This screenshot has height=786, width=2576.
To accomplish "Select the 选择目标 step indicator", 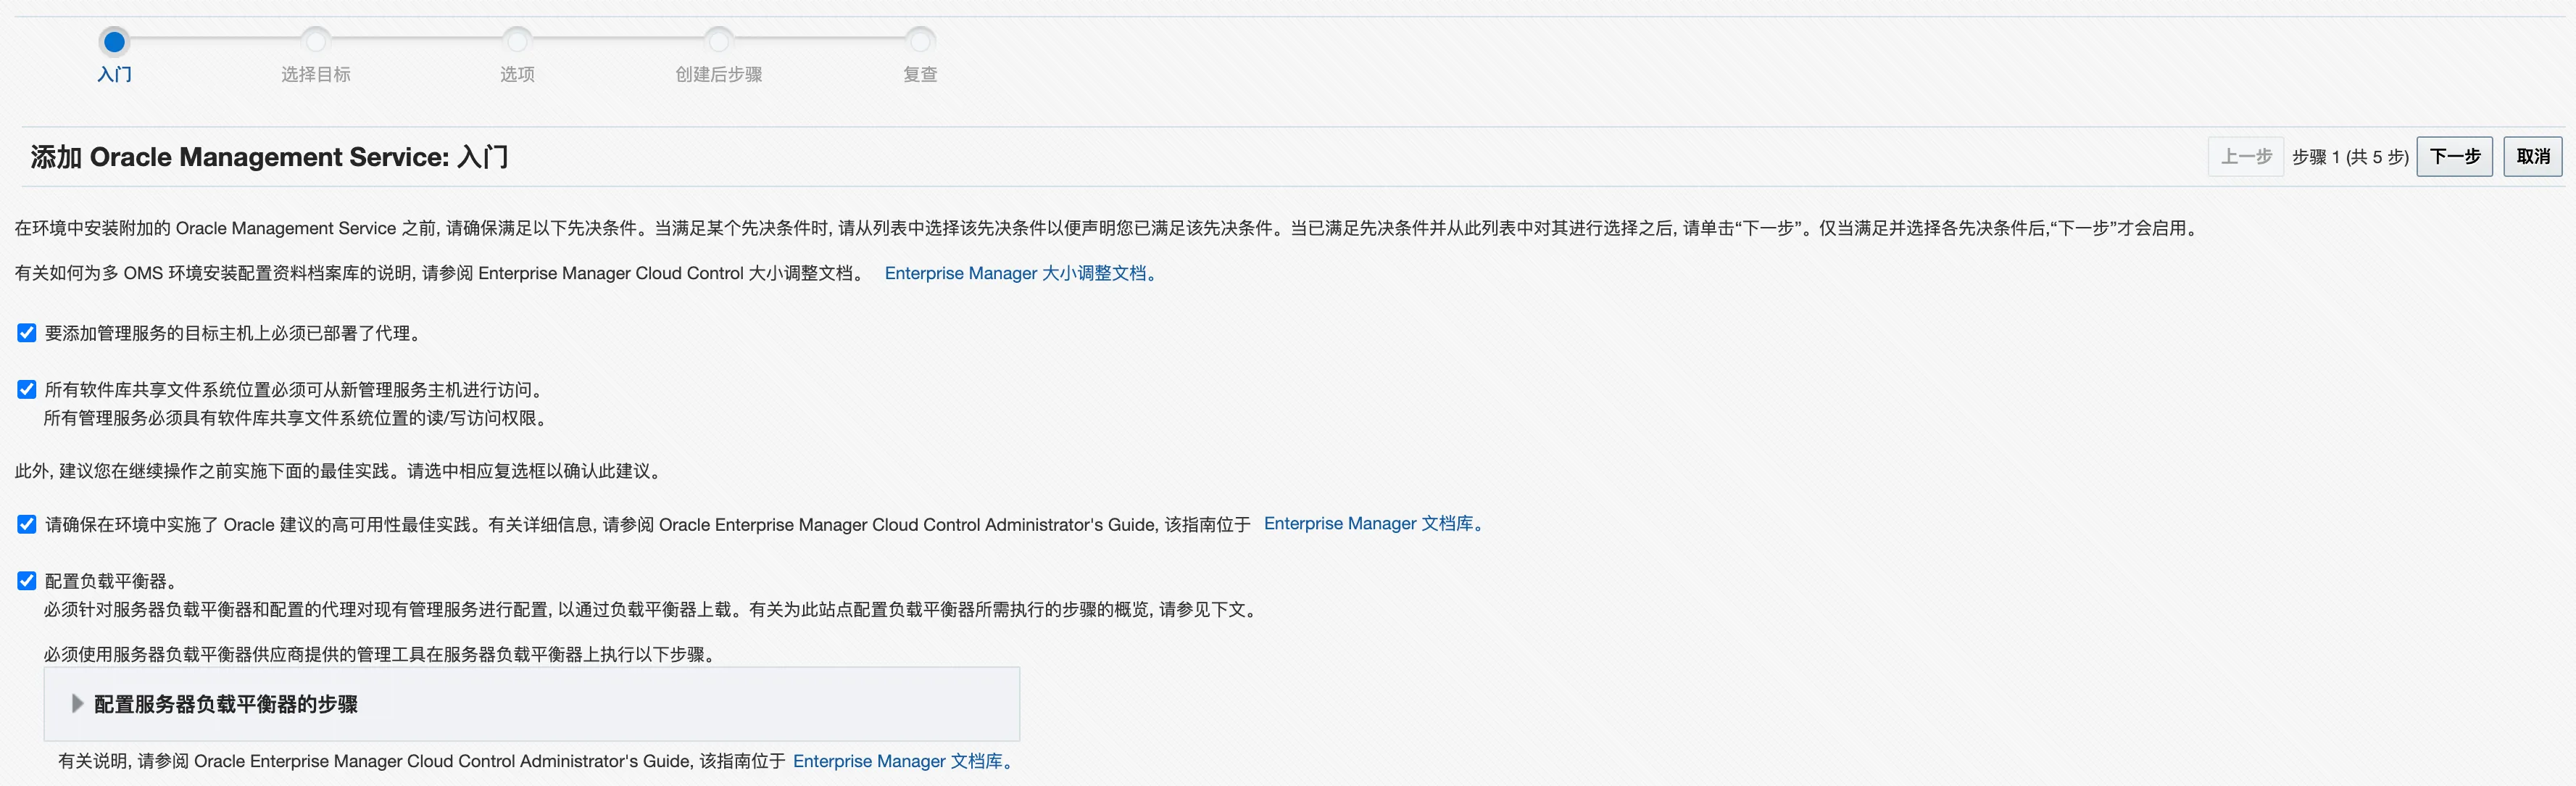I will pyautogui.click(x=315, y=42).
